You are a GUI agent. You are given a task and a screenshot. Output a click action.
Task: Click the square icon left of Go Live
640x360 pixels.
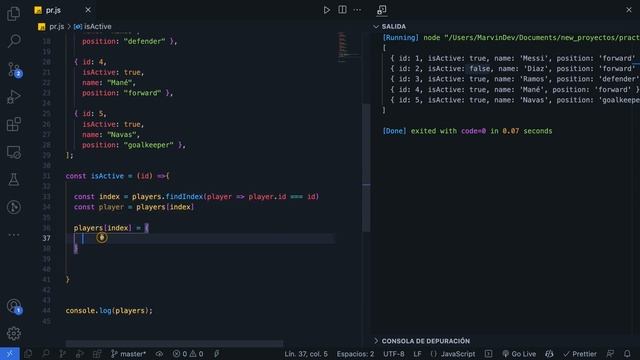pyautogui.click(x=489, y=354)
